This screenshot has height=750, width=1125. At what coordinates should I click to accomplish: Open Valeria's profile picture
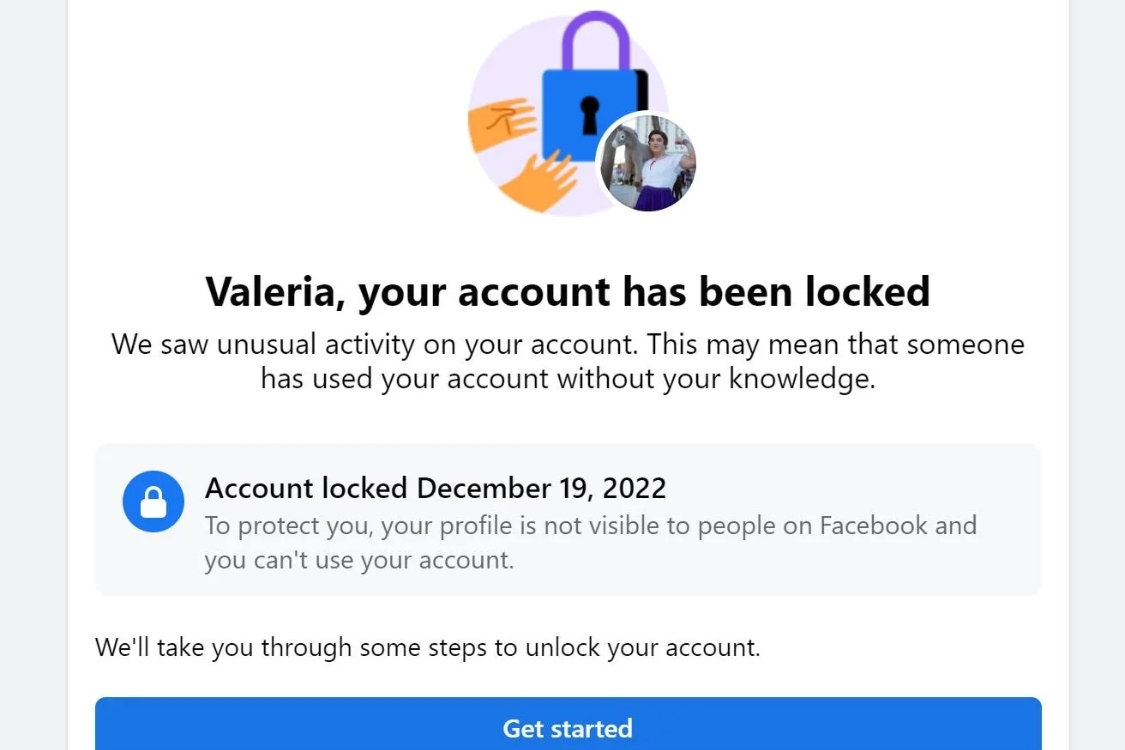click(x=647, y=162)
